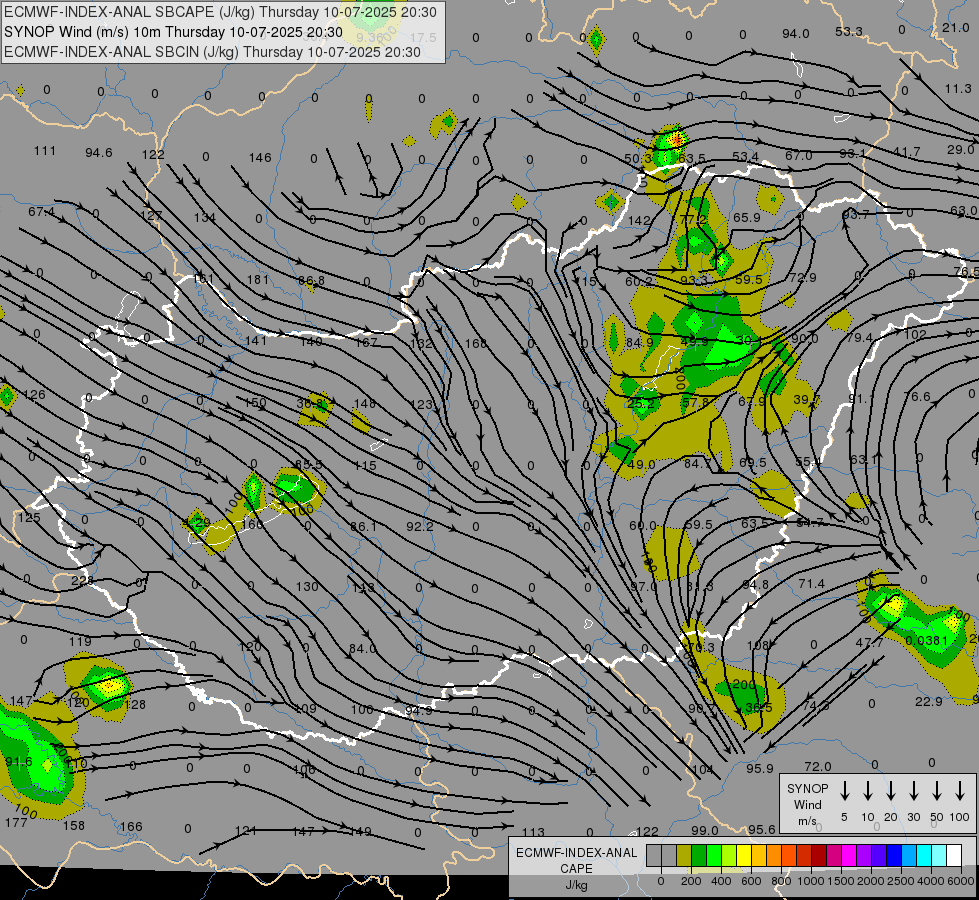
Task: Click the map value 29.0
Action: click(960, 149)
